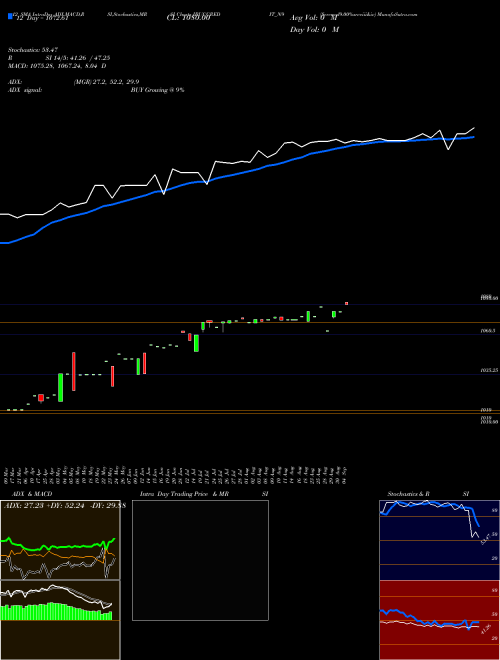
Task: Click the ADX +DY -DY readout text
Action: tap(65, 506)
